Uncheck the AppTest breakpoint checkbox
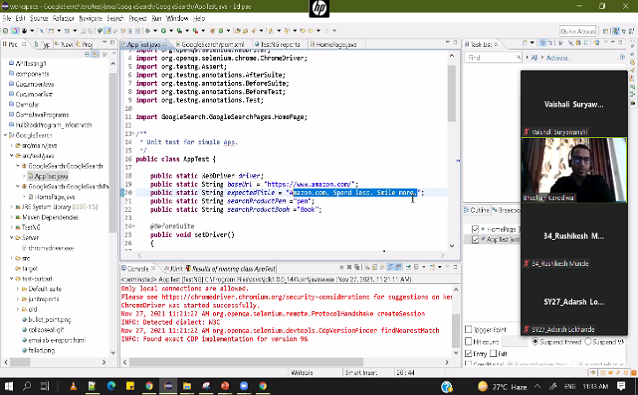Image resolution: width=638 pixels, height=395 pixels. coord(475,240)
